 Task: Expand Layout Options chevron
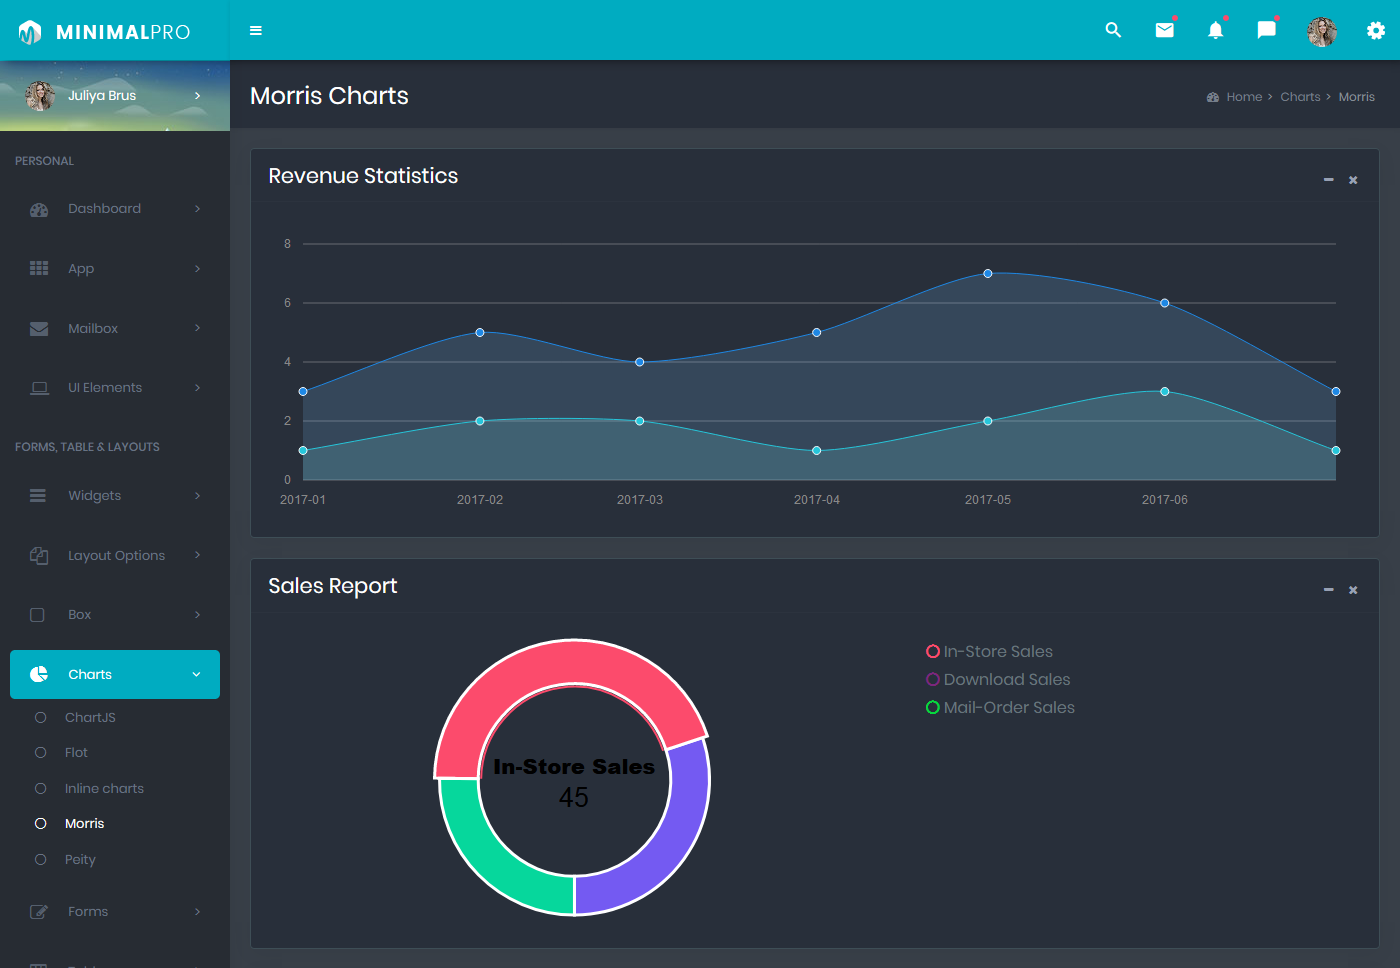pos(197,555)
